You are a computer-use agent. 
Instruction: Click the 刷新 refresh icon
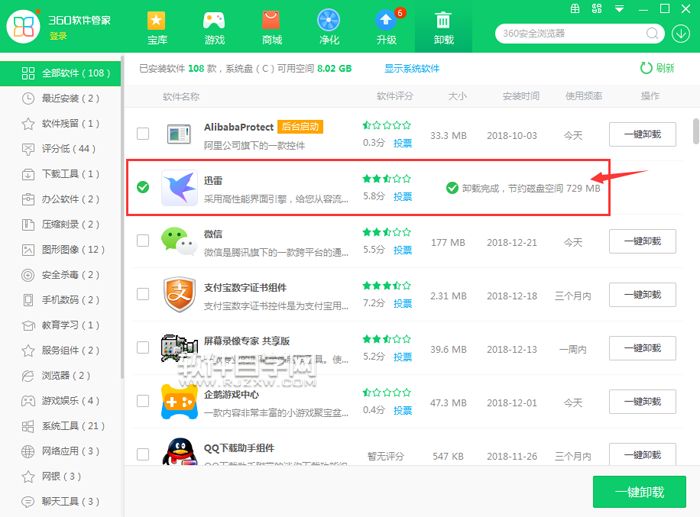[646, 68]
